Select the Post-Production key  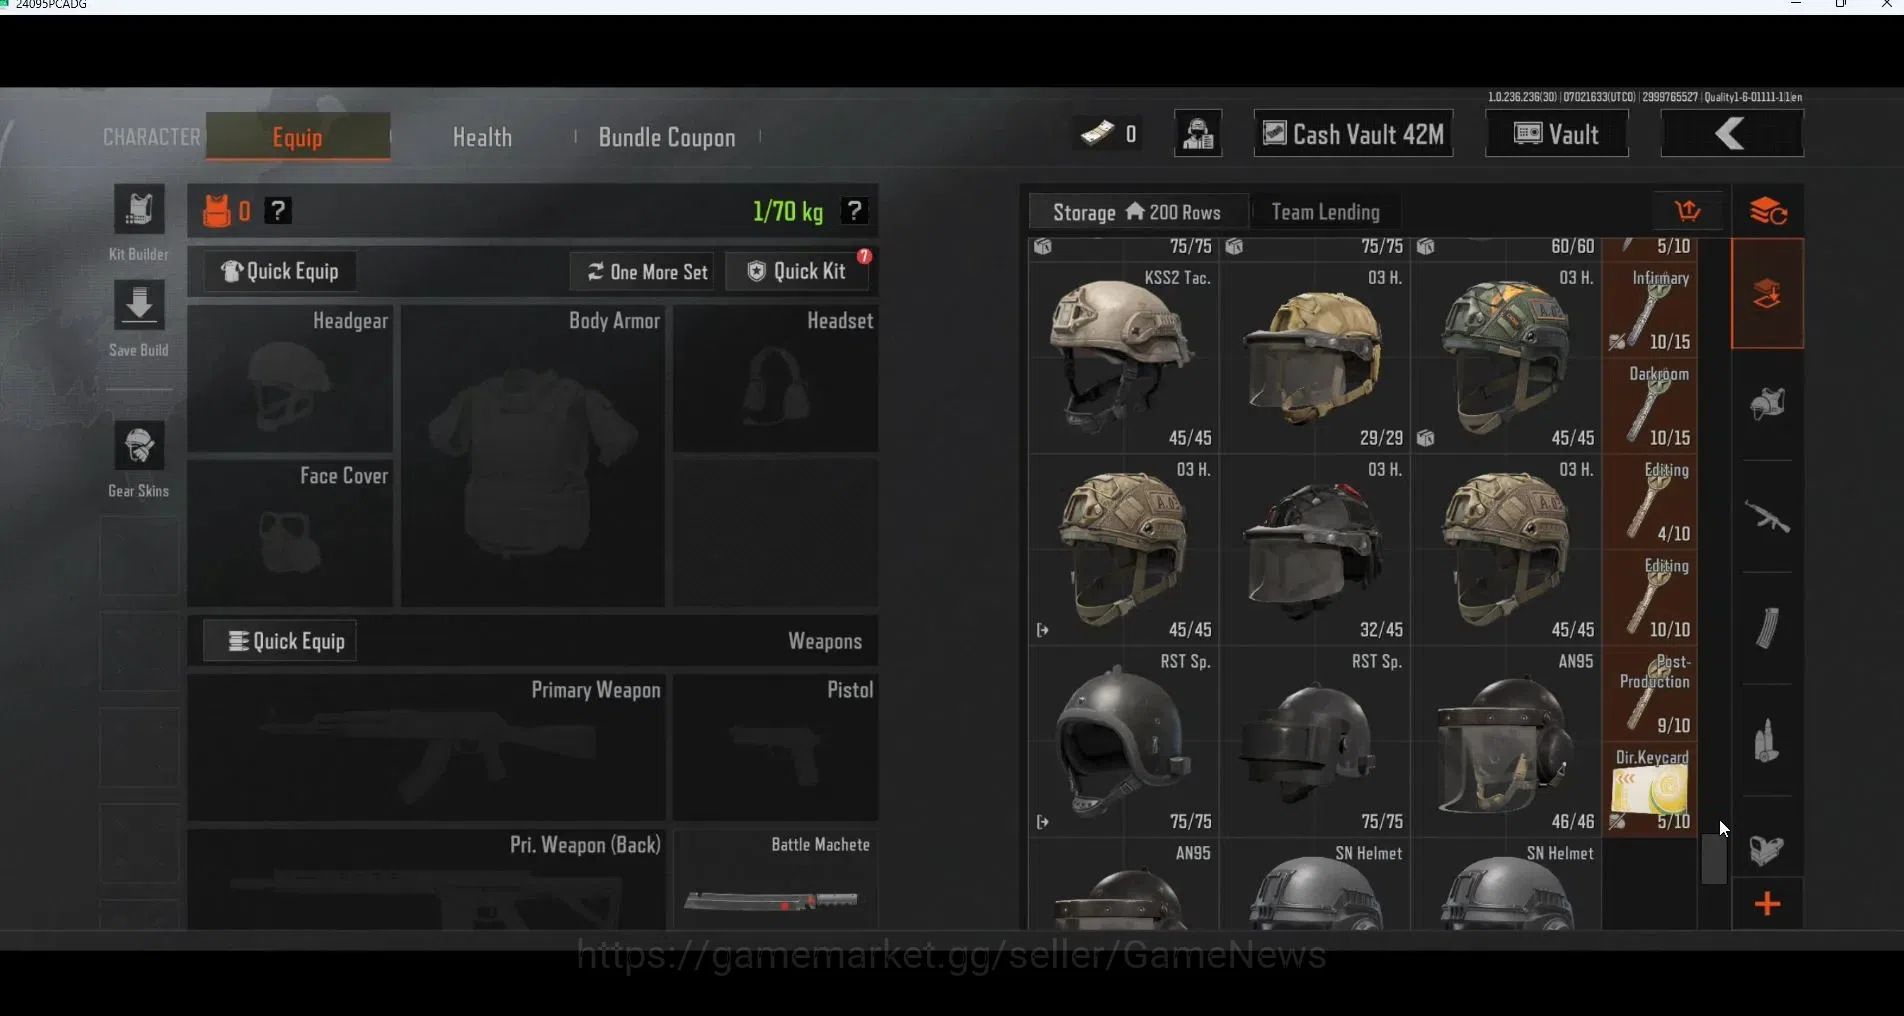(x=1650, y=694)
